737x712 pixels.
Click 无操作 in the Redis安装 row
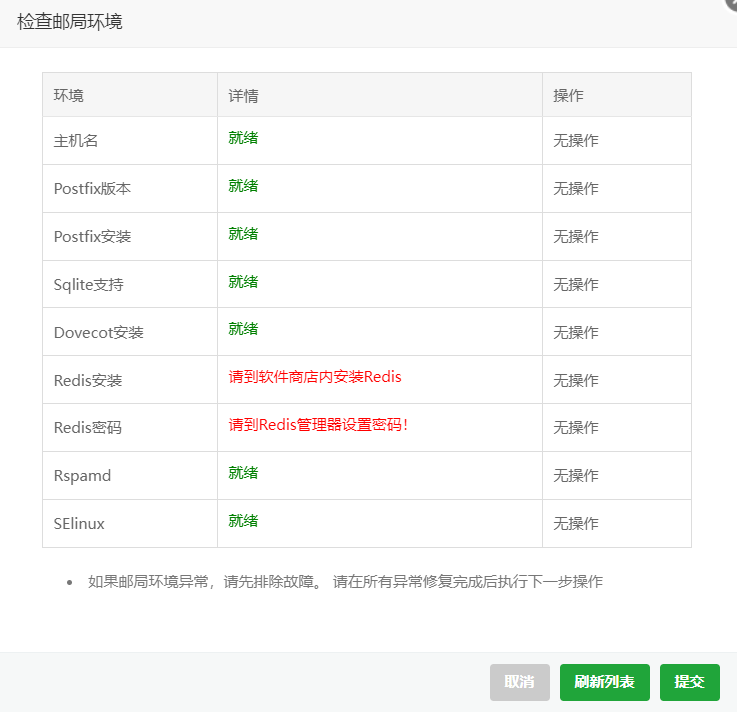pyautogui.click(x=576, y=380)
